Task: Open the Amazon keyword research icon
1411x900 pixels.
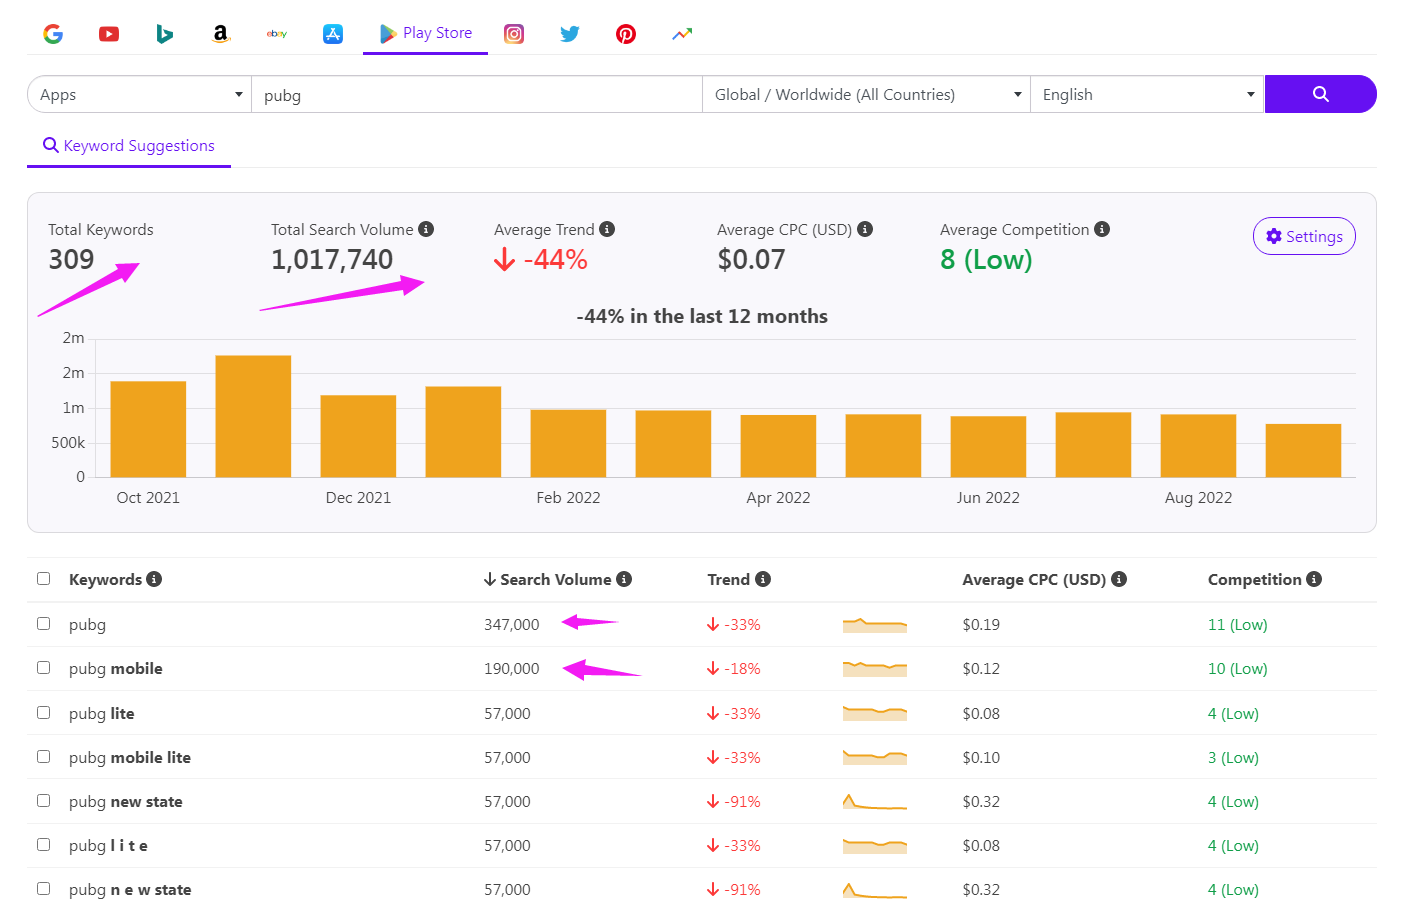Action: (221, 33)
